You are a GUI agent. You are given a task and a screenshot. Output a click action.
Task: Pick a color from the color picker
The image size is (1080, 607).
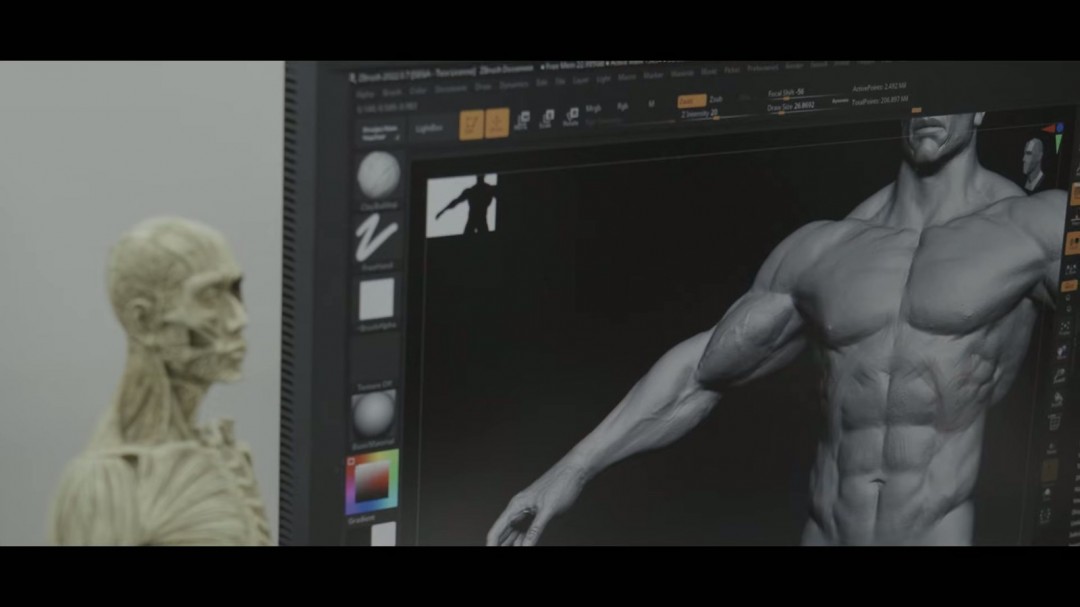pos(372,483)
